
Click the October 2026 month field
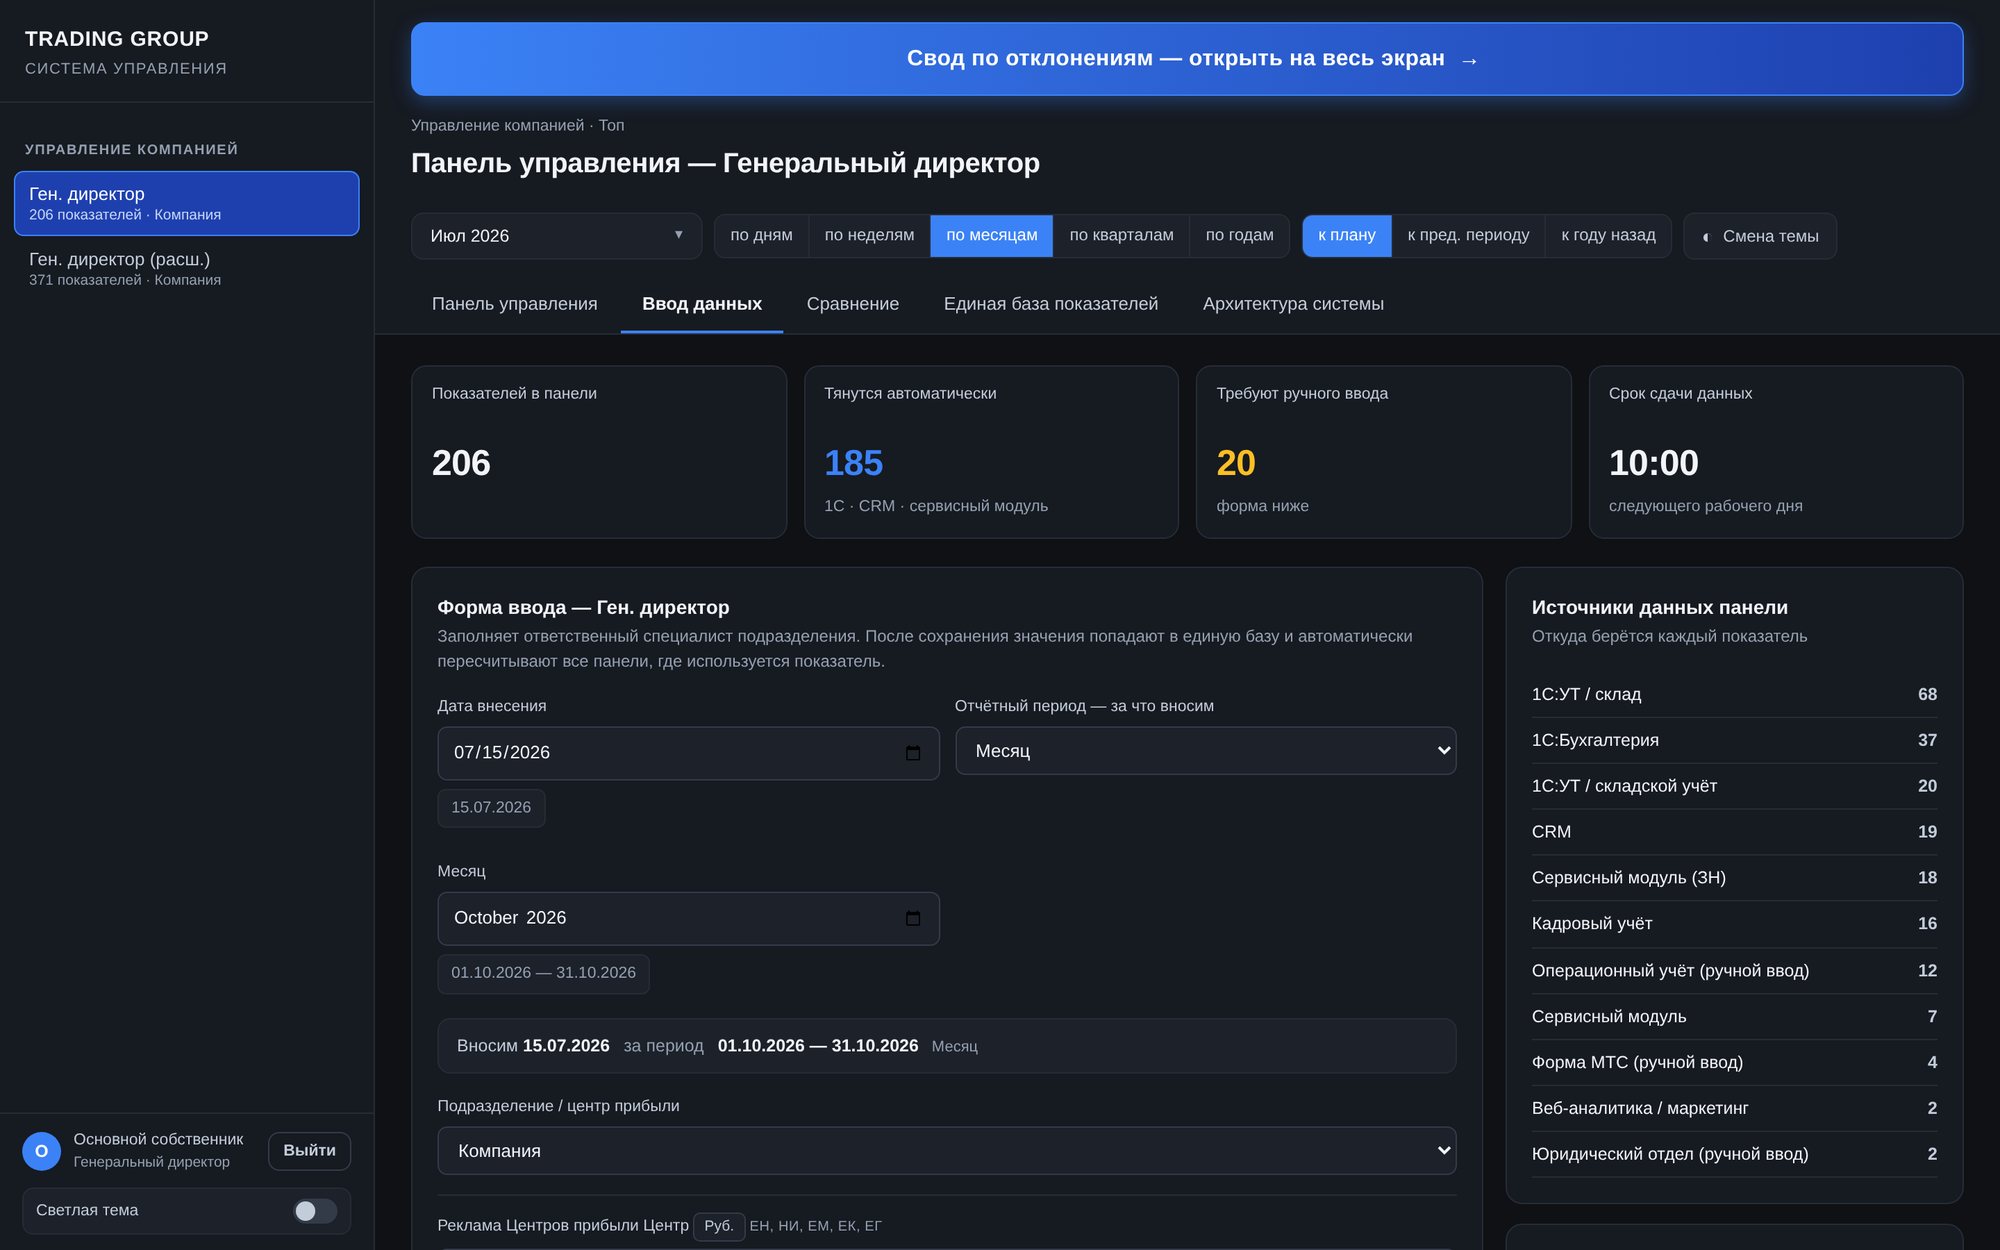688,918
